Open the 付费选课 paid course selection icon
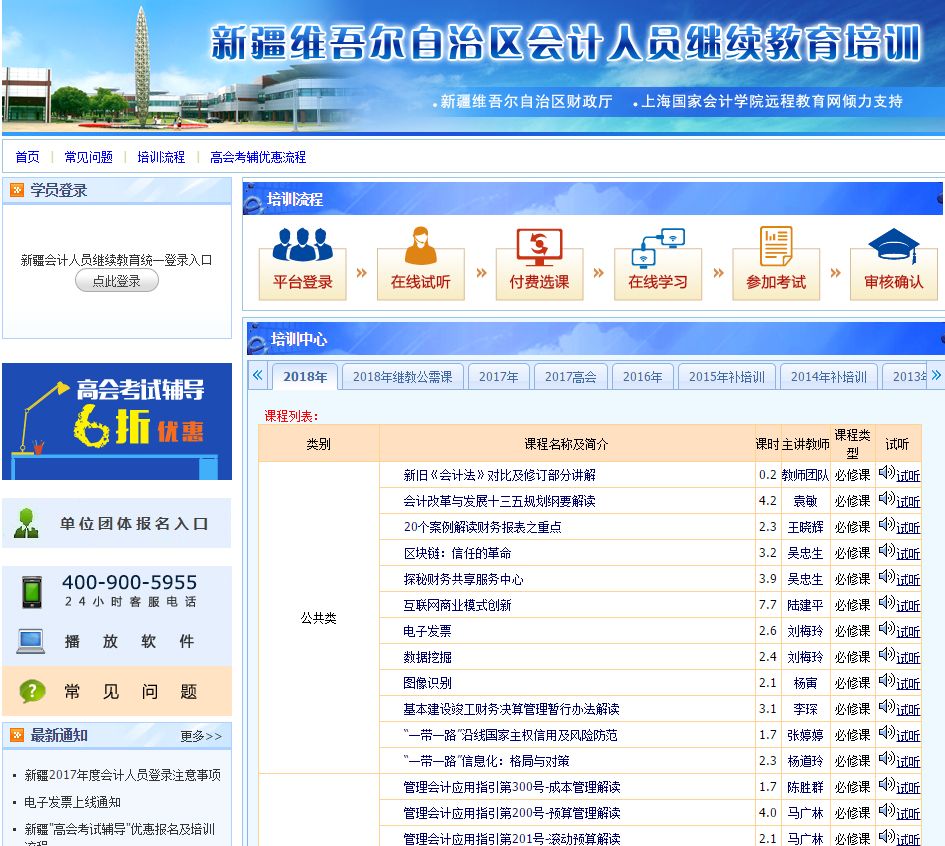 coord(539,246)
